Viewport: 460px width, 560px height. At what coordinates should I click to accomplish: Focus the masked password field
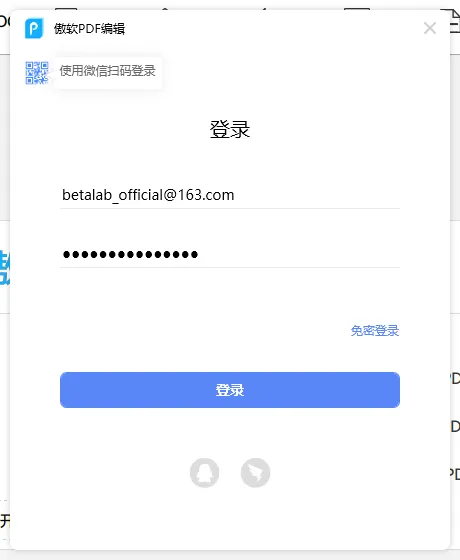230,255
